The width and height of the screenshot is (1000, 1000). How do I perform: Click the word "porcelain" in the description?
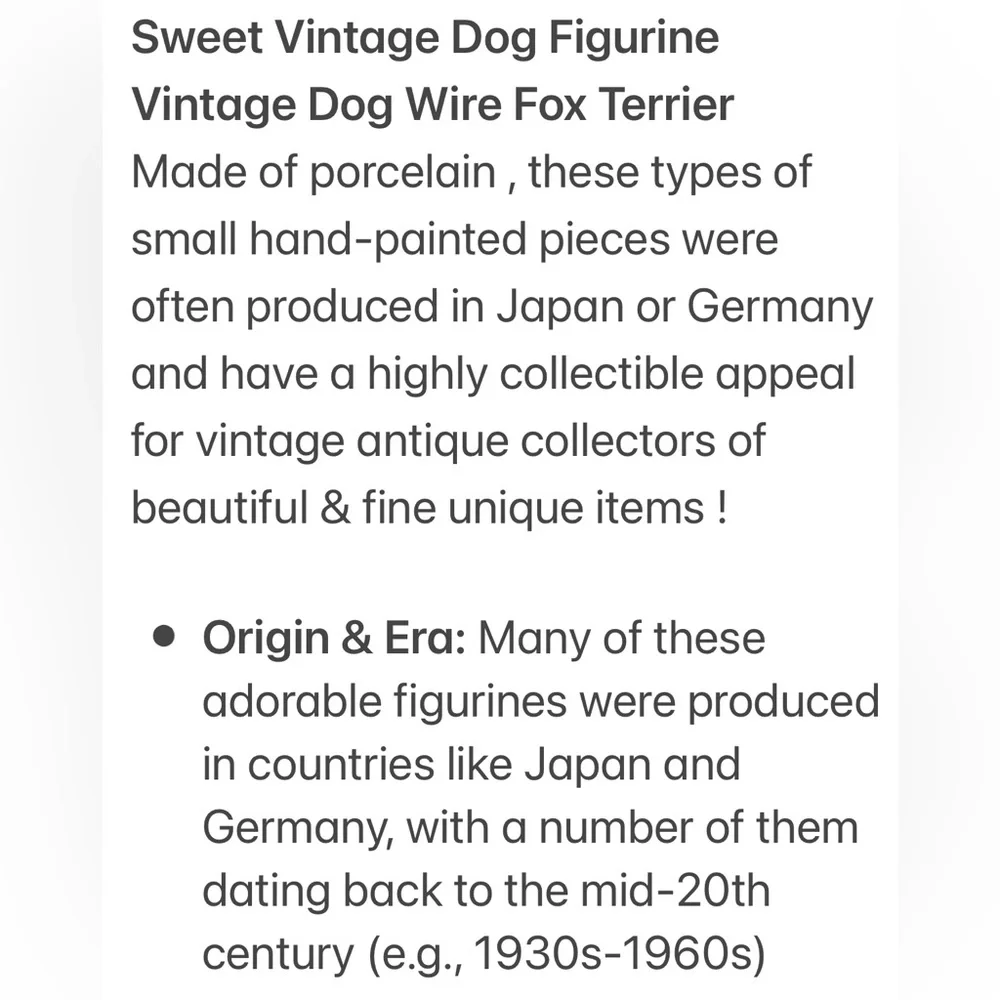click(x=403, y=173)
